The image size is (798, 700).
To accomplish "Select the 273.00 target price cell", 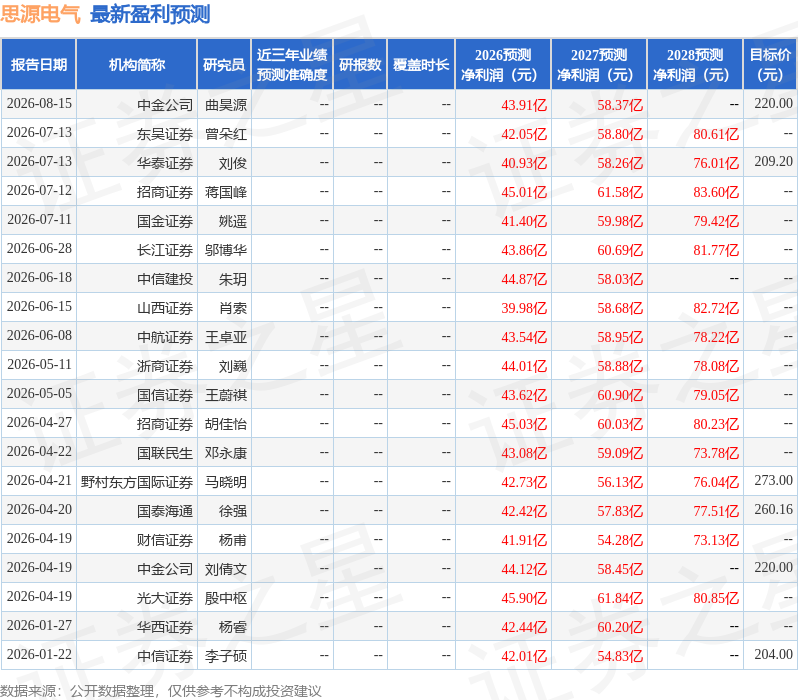I will (773, 481).
